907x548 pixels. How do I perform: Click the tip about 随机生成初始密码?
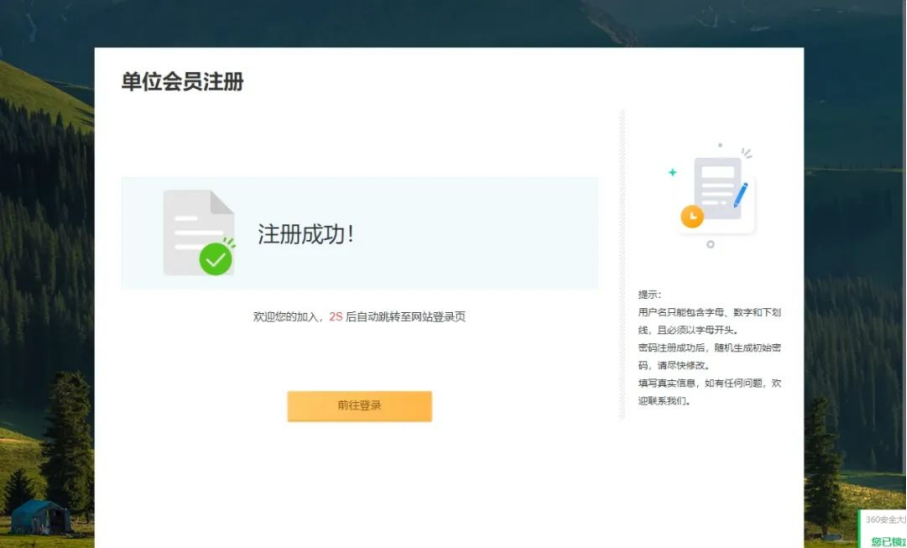pyautogui.click(x=709, y=356)
